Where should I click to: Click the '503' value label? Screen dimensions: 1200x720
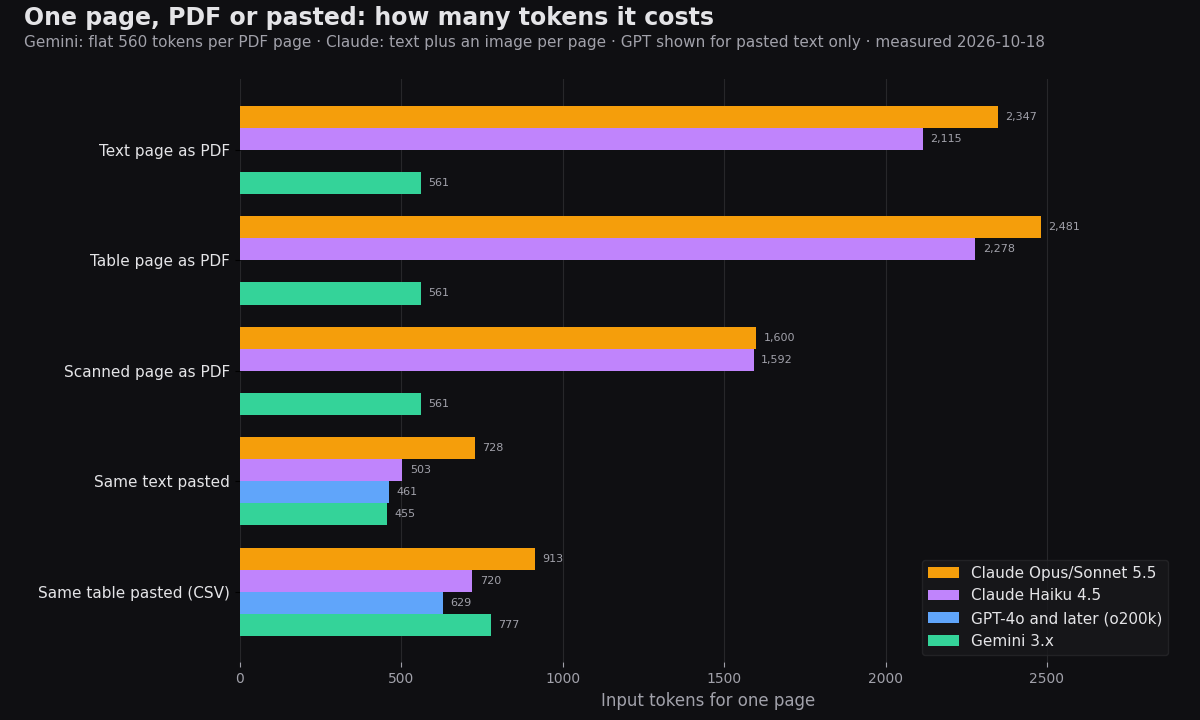tap(420, 470)
